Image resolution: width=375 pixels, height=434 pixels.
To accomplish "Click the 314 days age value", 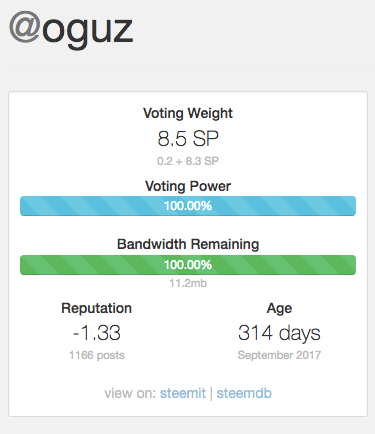I will 279,333.
